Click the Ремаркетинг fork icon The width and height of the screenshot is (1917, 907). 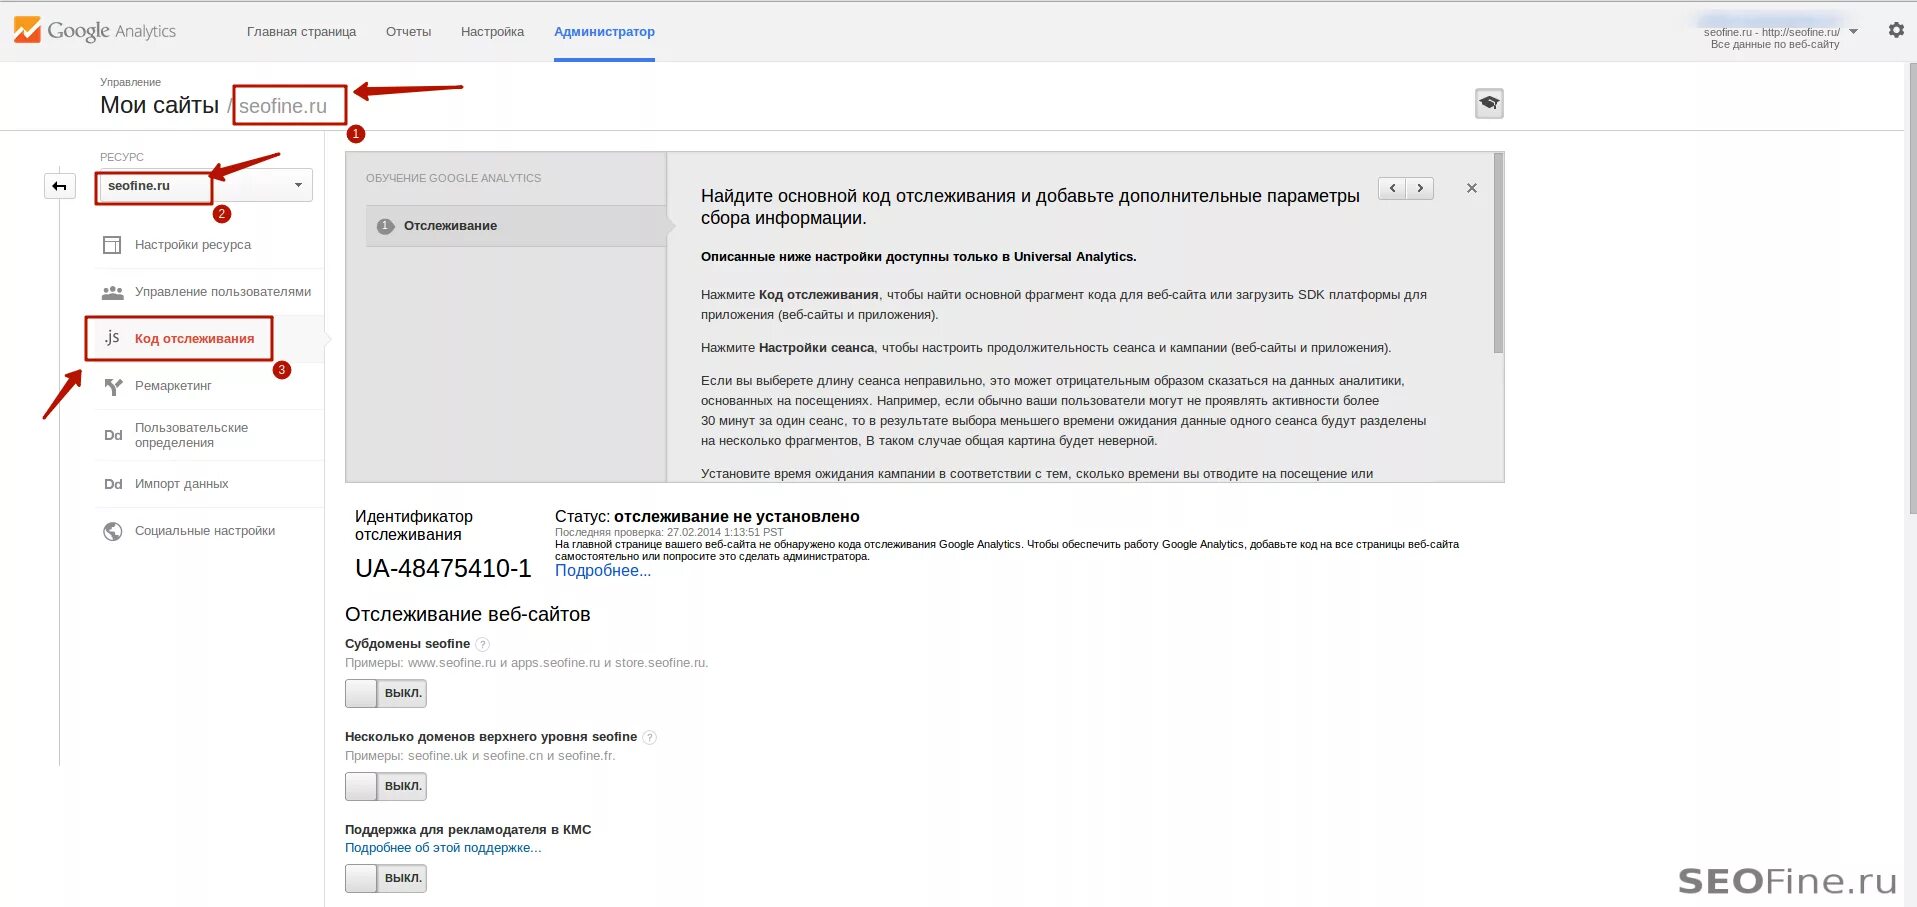tap(113, 386)
